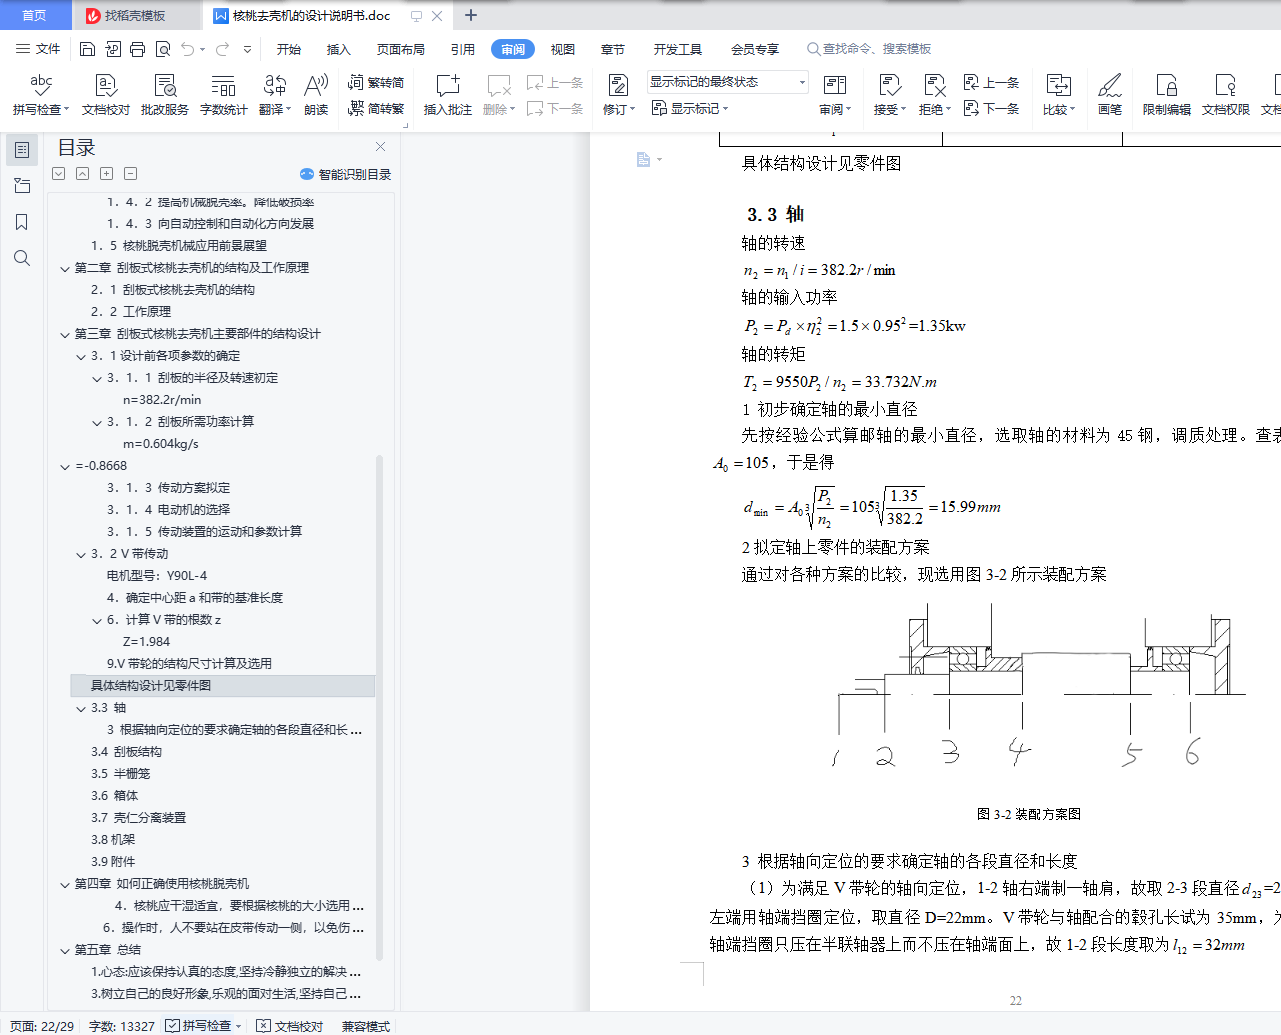Viewport: 1281px width, 1035px height.
Task: Go to the 首页 home tab
Action: (34, 15)
